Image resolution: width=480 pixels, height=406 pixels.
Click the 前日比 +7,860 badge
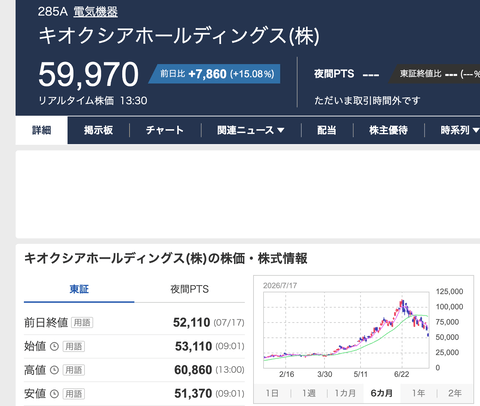click(215, 74)
